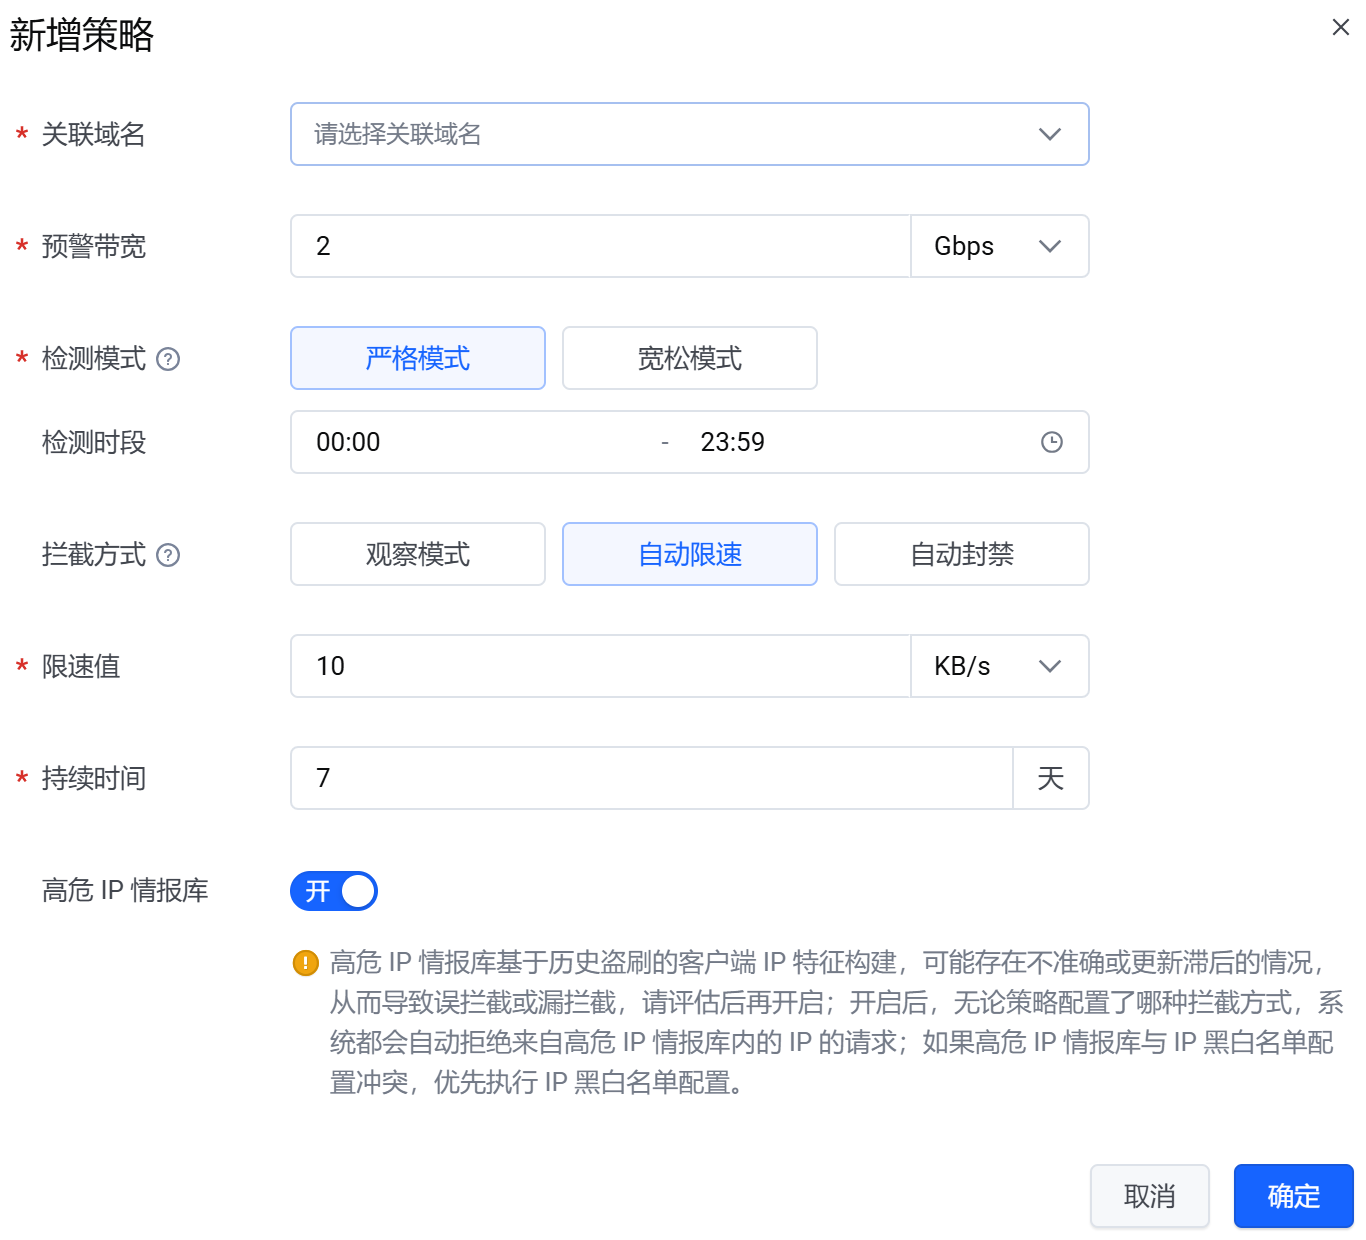Click the 取消 button

tap(1149, 1196)
